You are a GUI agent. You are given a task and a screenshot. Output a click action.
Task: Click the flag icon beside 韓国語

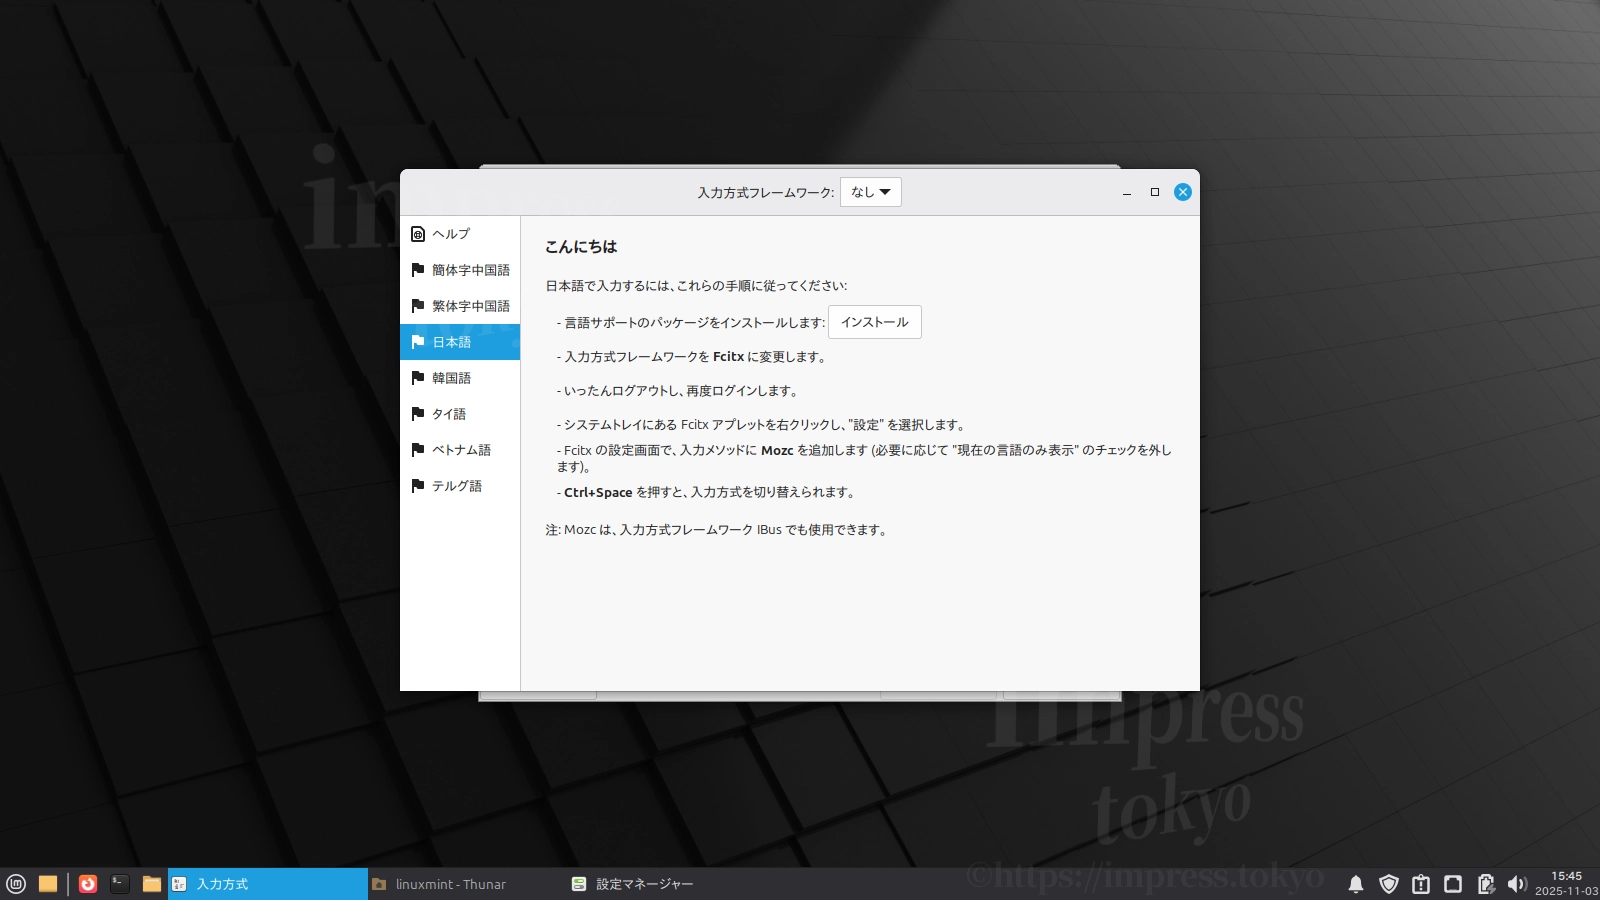pyautogui.click(x=418, y=378)
